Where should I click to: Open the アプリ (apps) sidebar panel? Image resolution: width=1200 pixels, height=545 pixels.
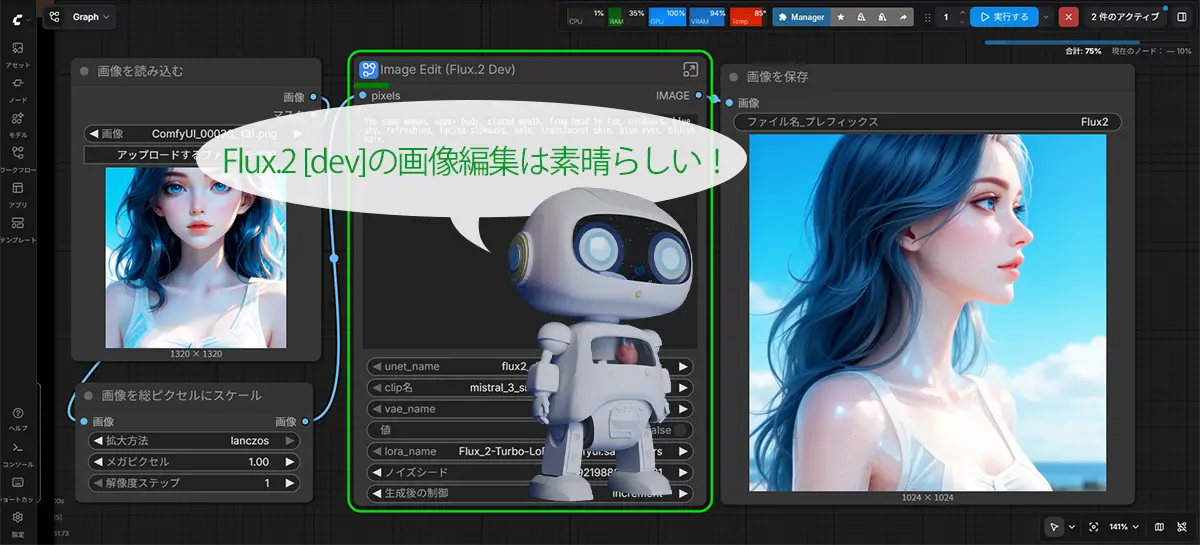[x=18, y=192]
